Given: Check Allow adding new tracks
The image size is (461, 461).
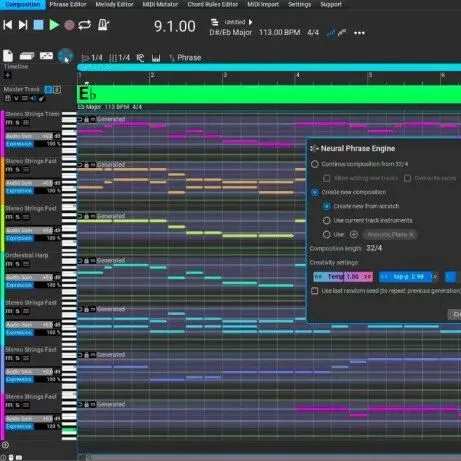Looking at the screenshot, I should (327, 178).
